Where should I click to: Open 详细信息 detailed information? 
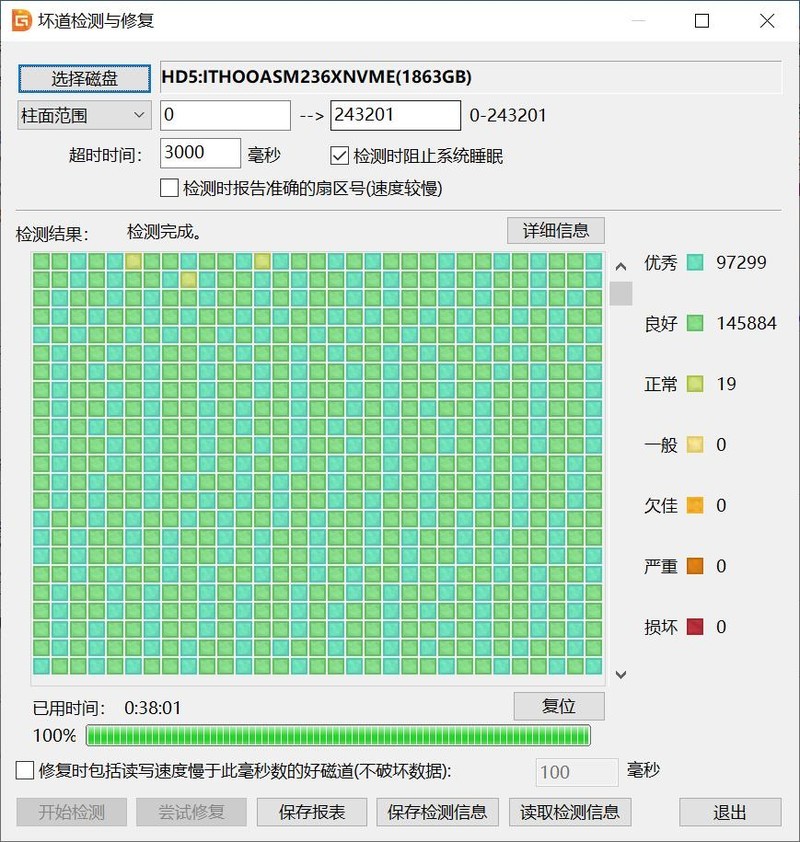click(556, 230)
